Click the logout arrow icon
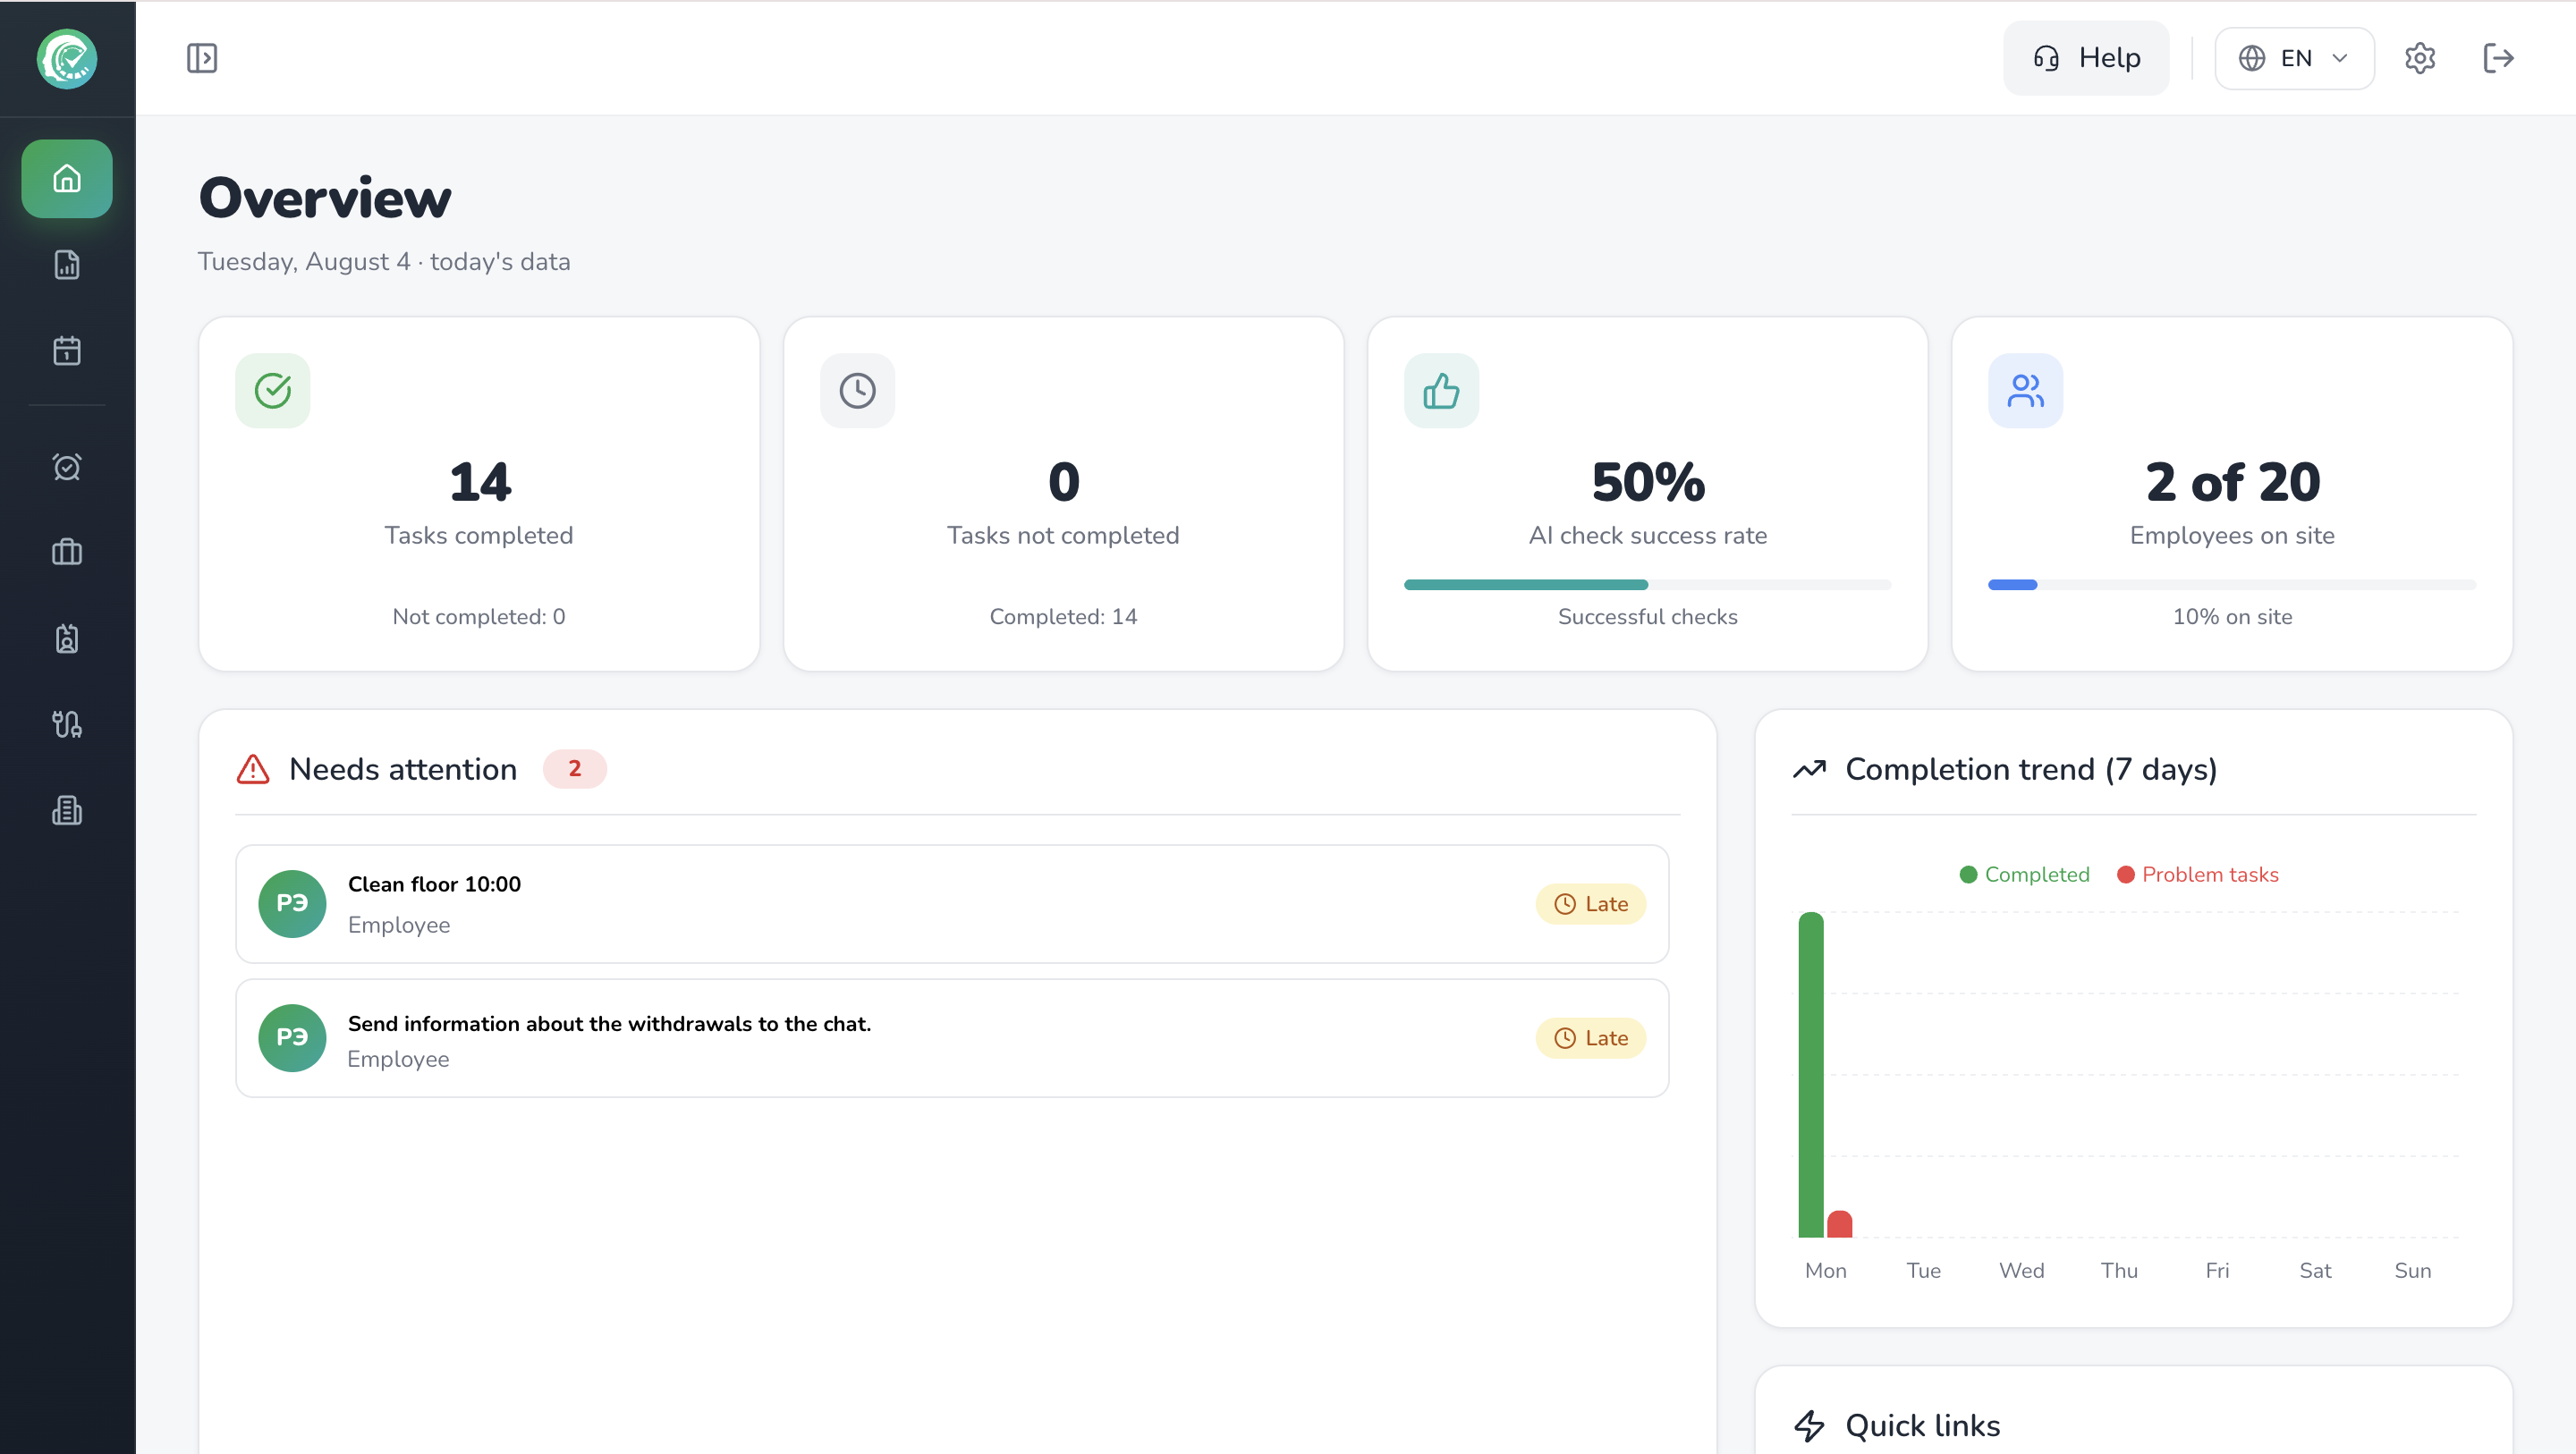 click(2498, 58)
